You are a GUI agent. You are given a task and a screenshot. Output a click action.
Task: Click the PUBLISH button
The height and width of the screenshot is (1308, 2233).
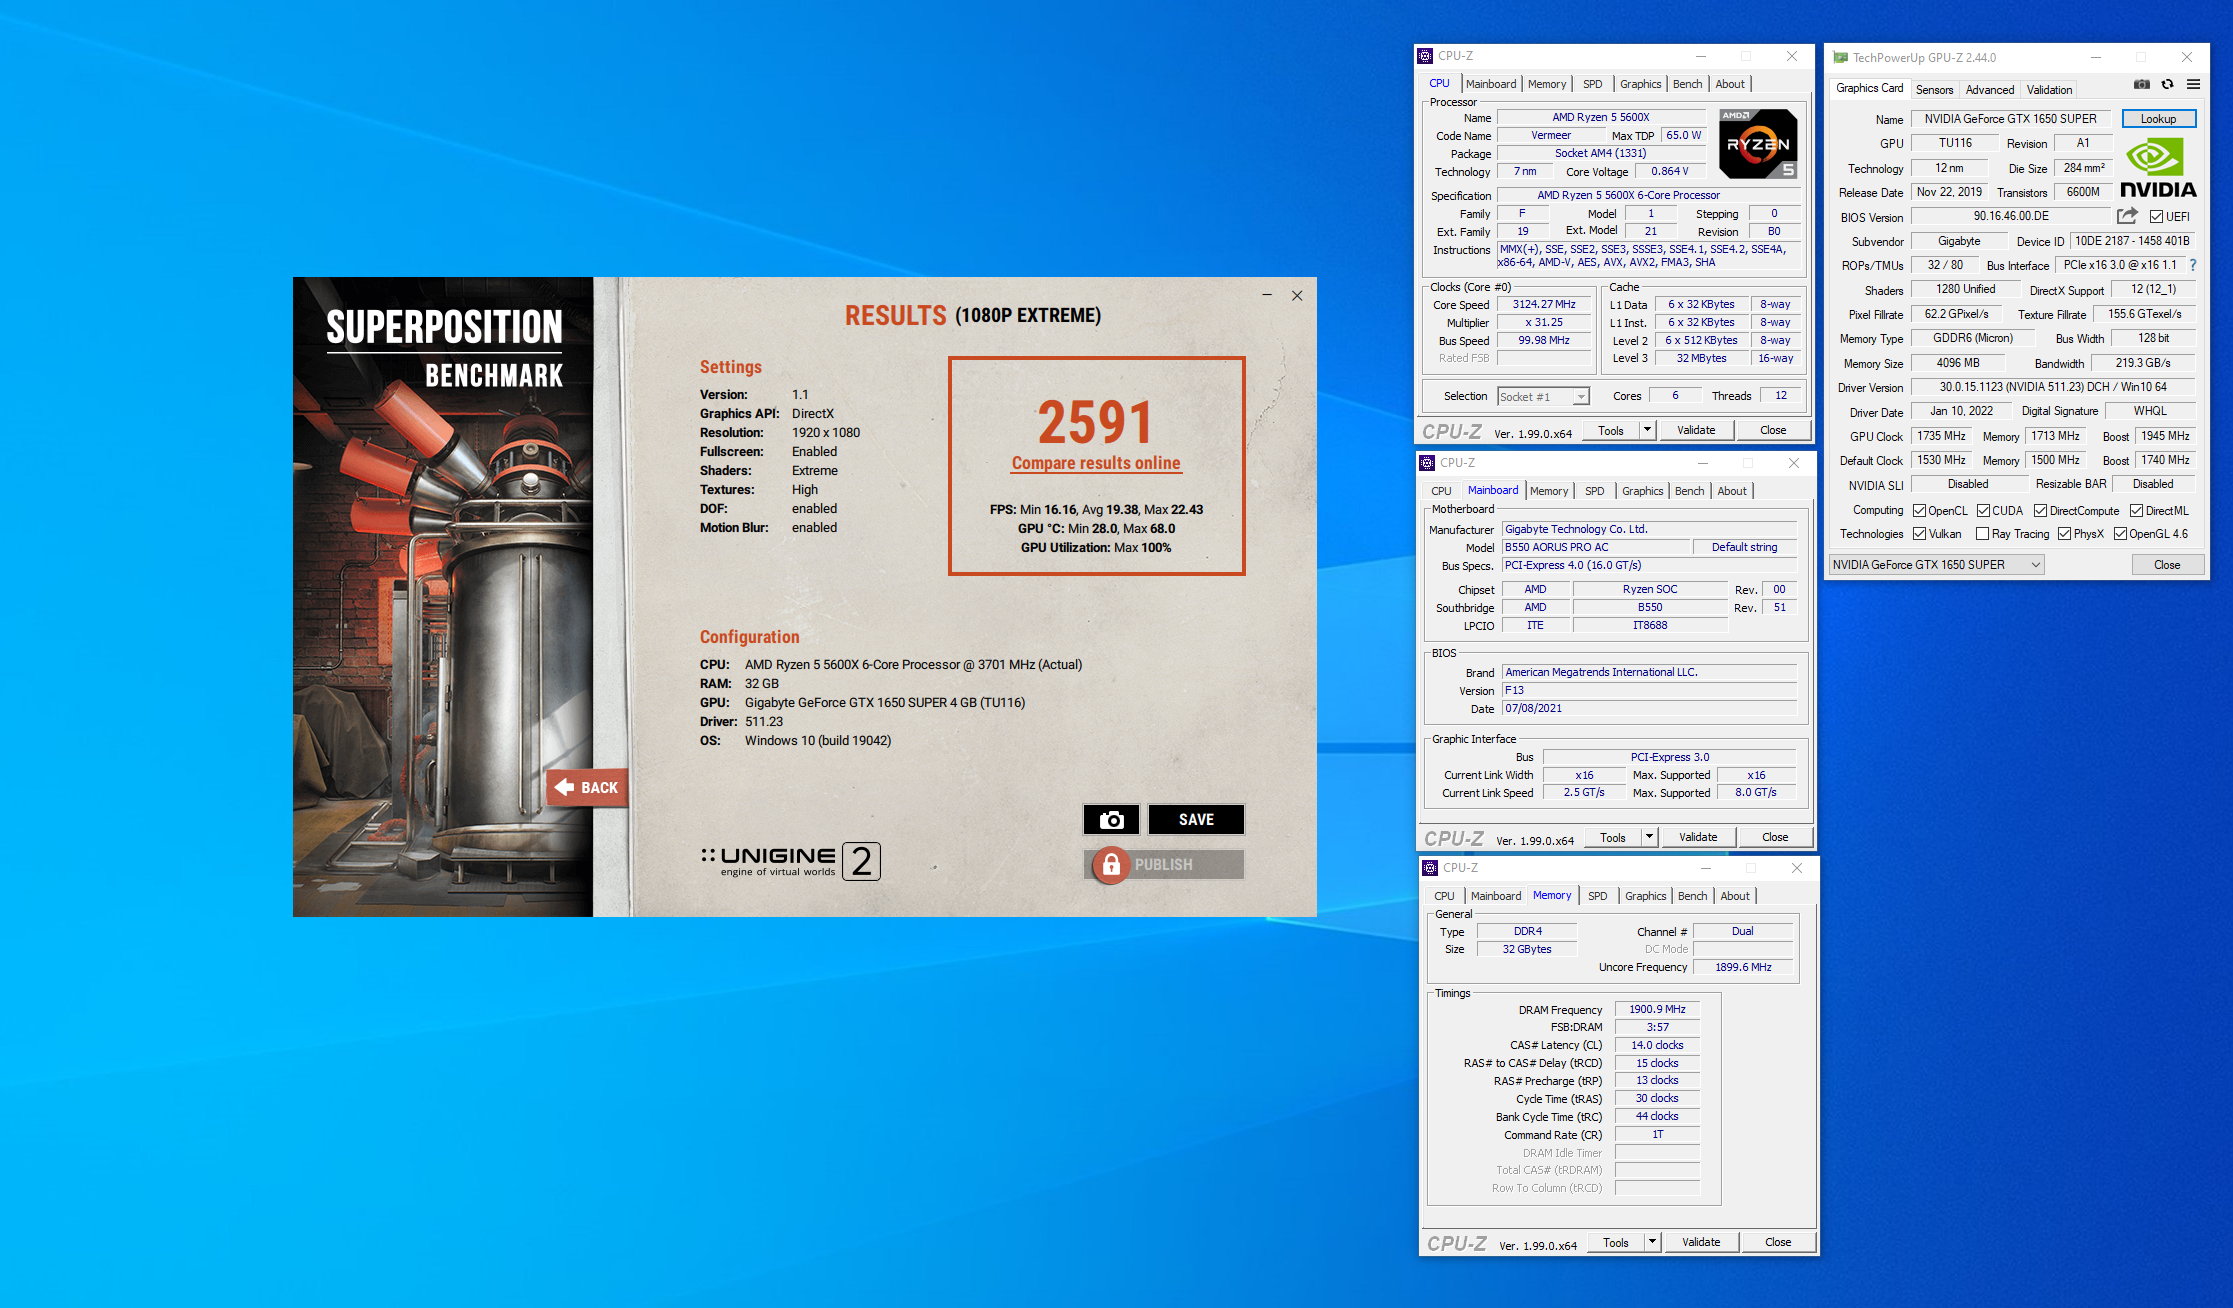click(x=1164, y=865)
